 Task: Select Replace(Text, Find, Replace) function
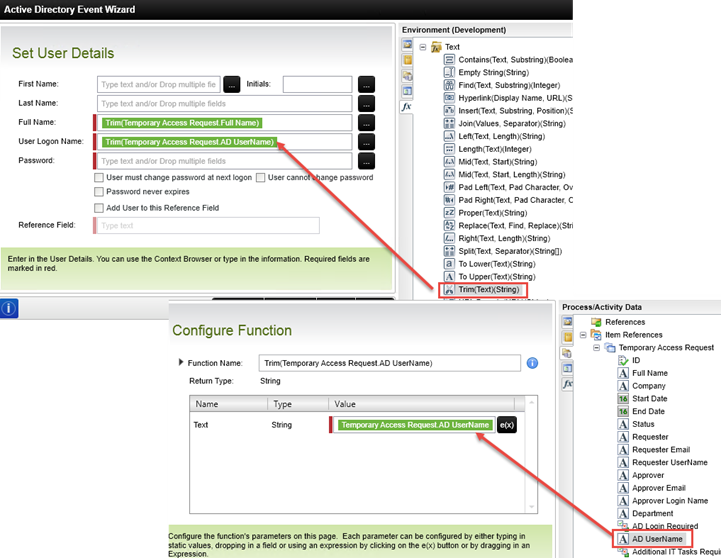[508, 226]
